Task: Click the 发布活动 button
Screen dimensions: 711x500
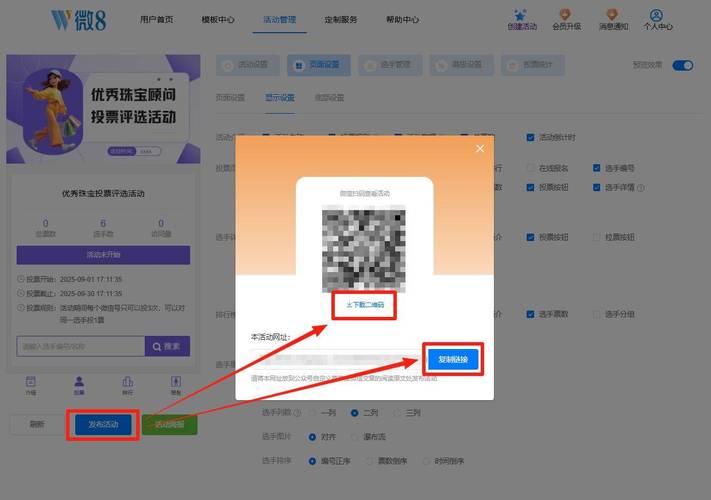Action: 103,424
